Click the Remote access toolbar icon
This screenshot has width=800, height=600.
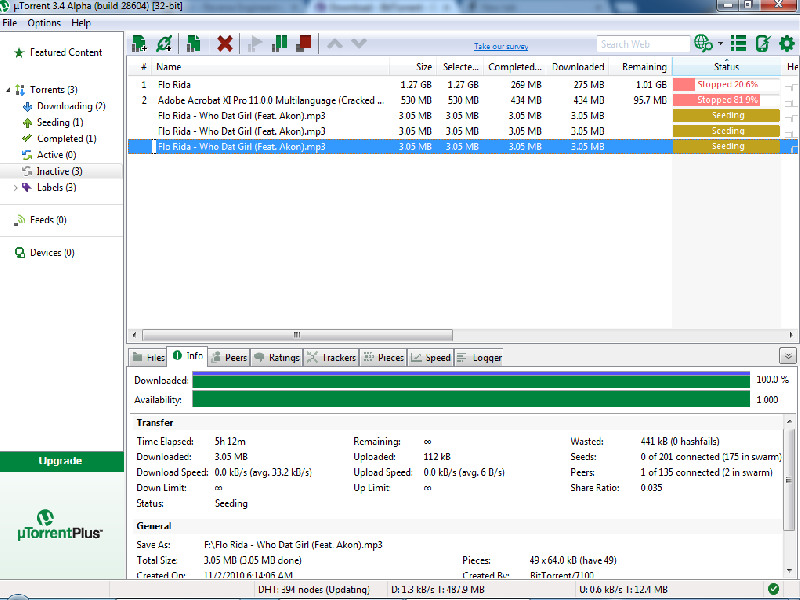click(763, 44)
